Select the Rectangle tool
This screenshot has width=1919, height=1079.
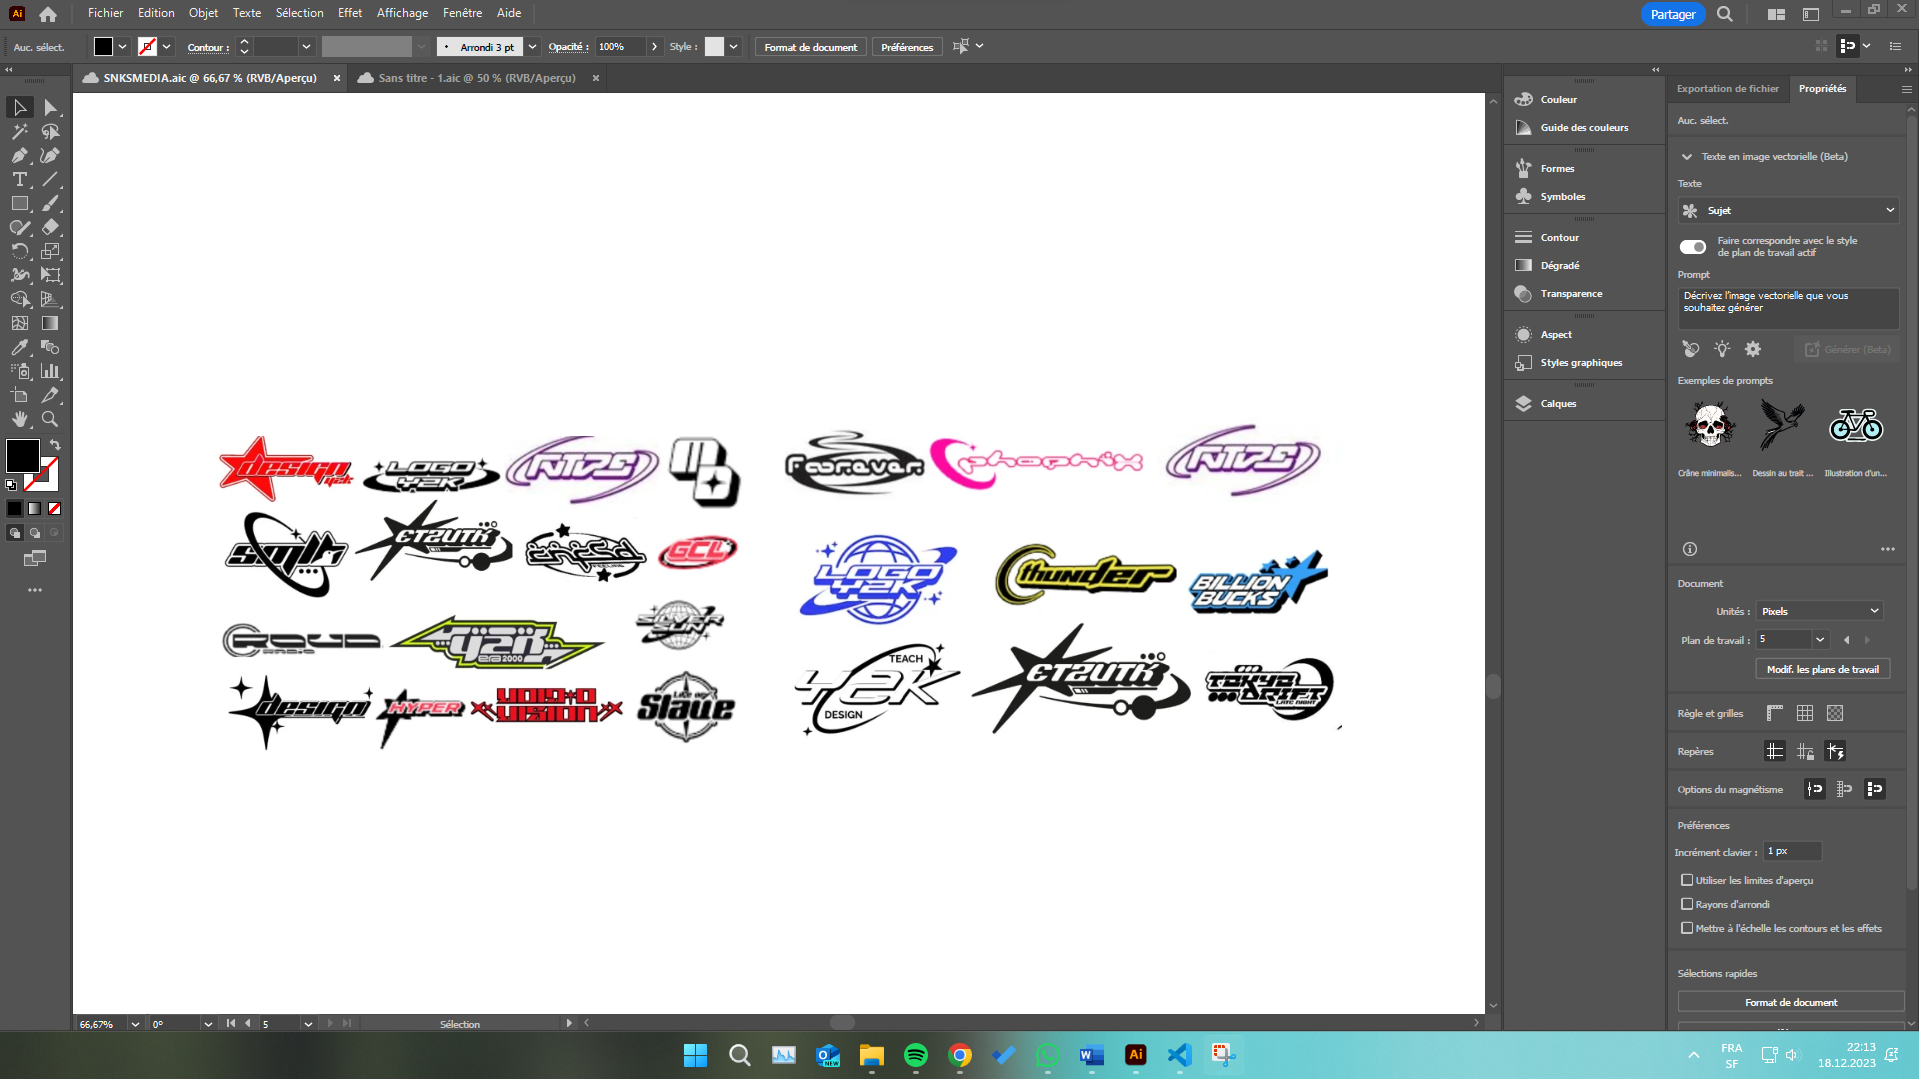(20, 203)
